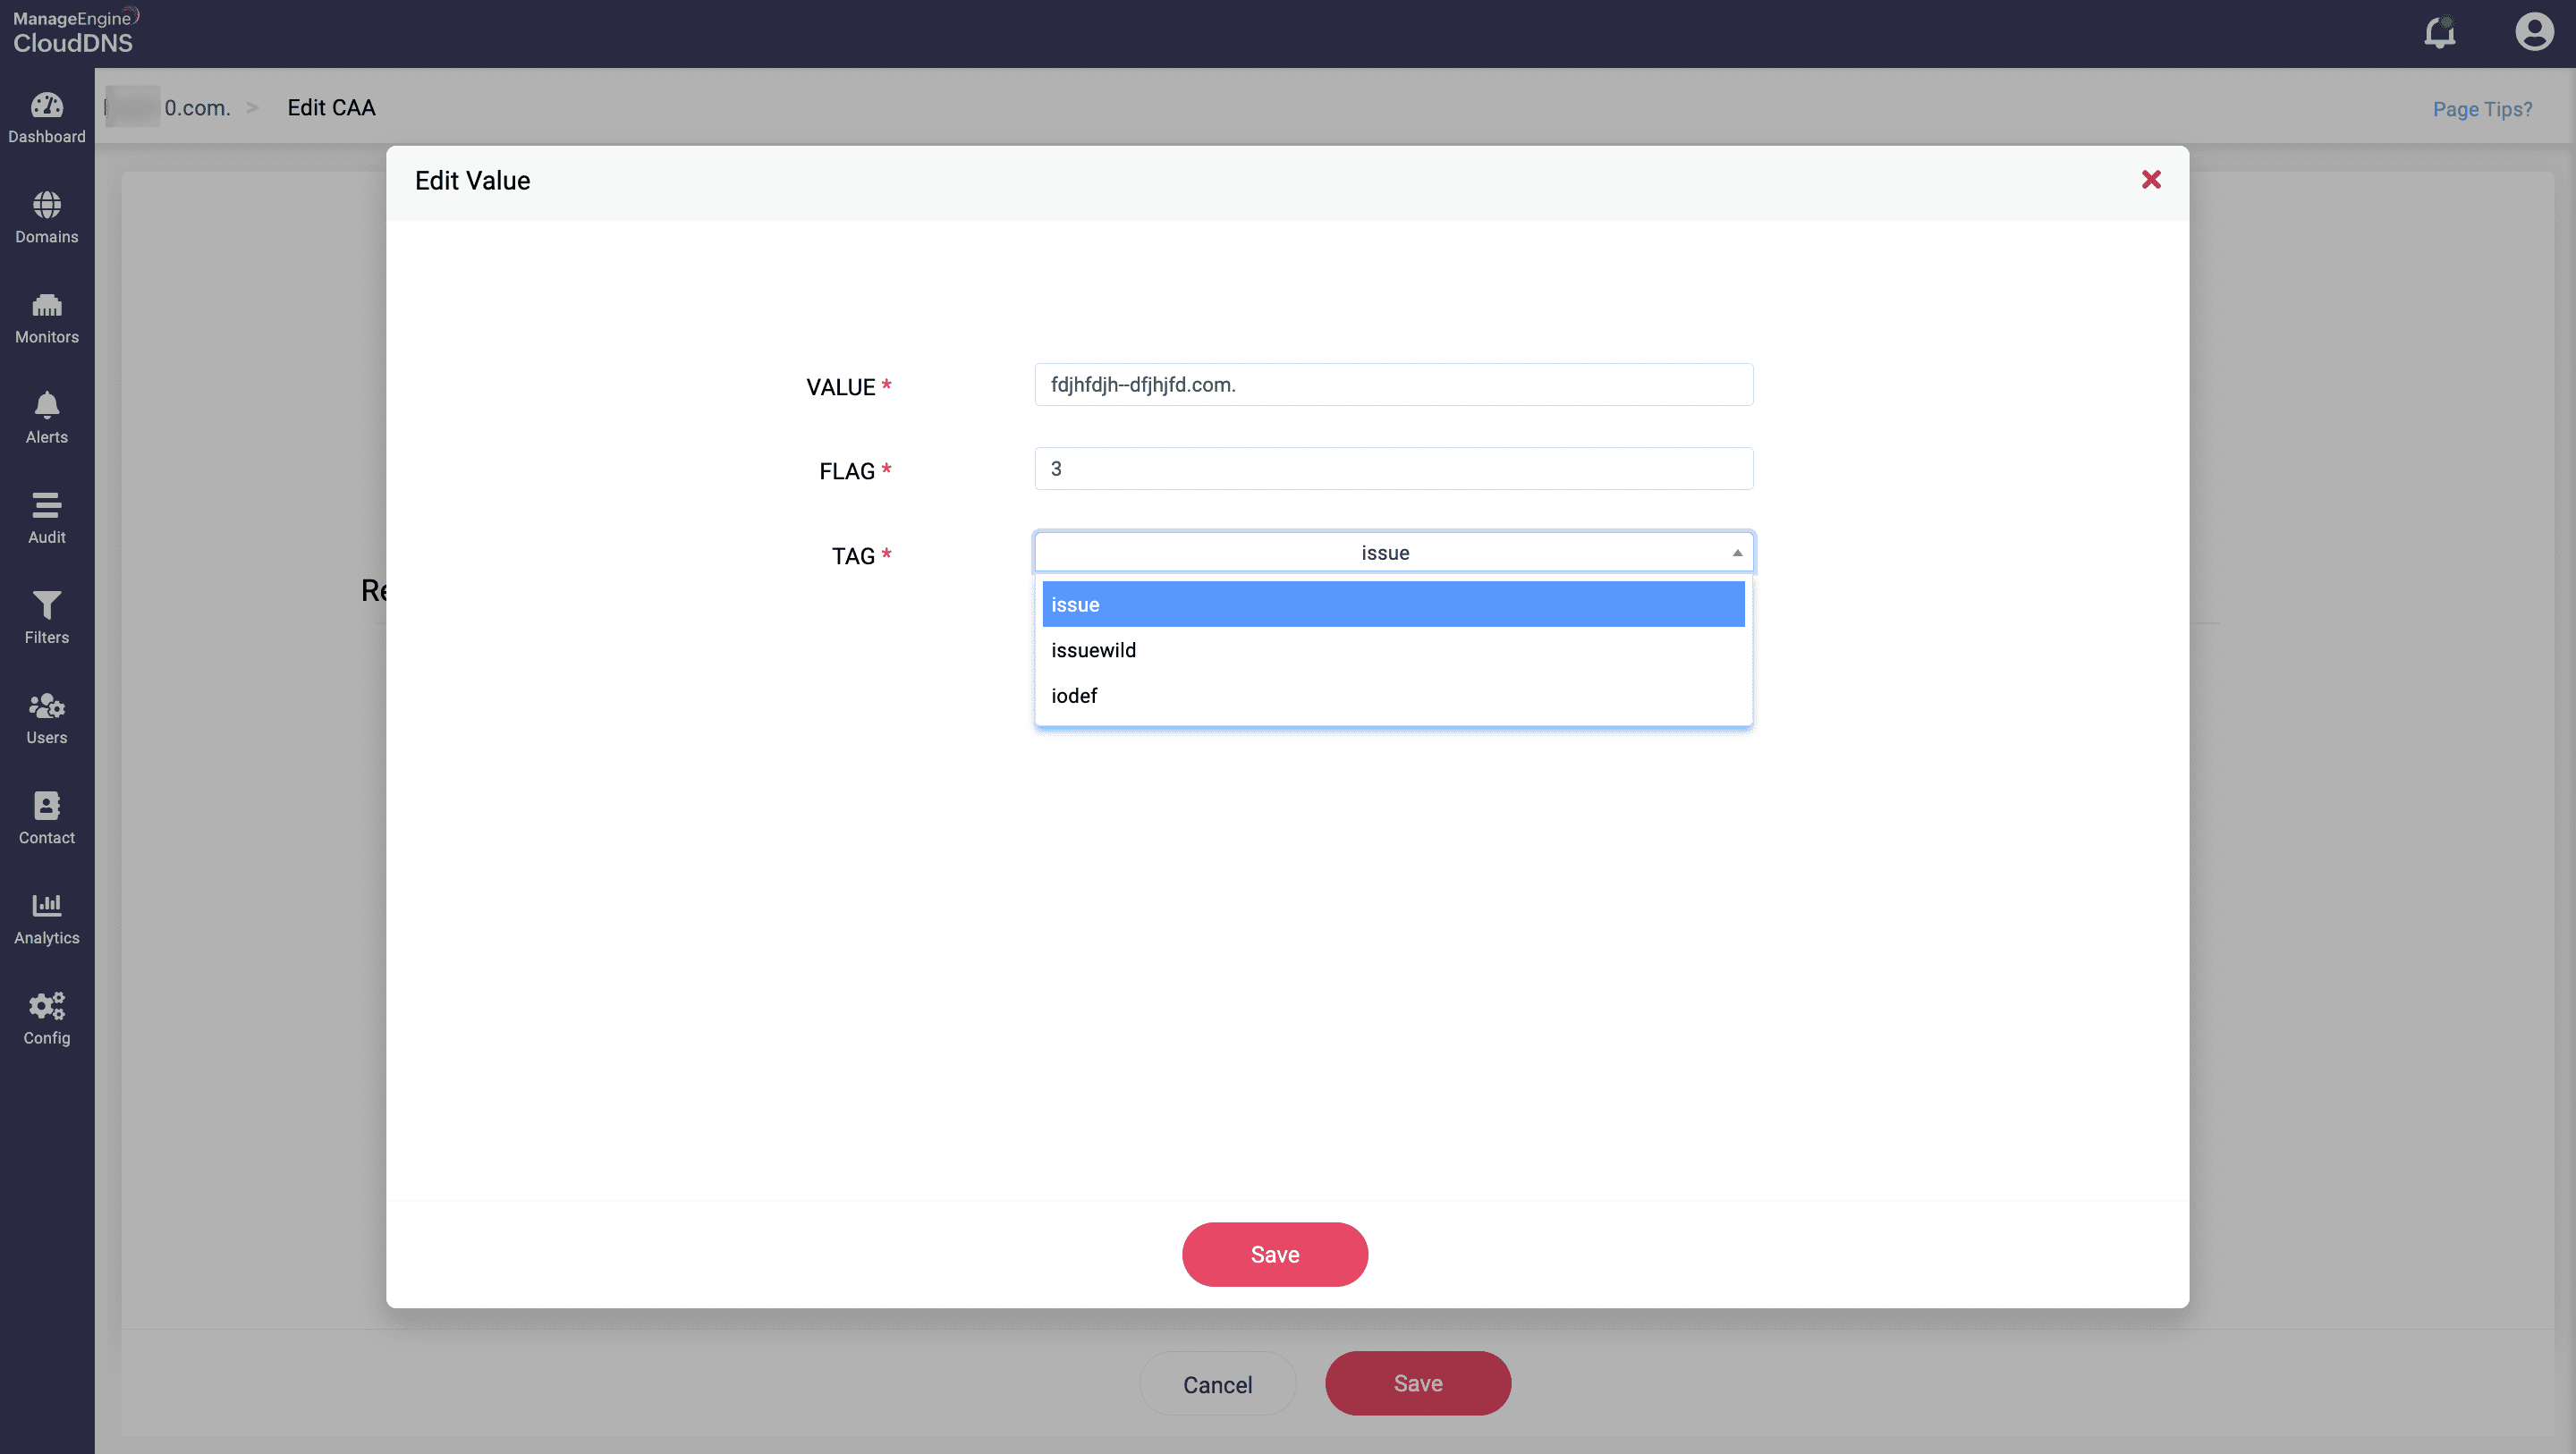Click the notification bell in header

tap(2439, 33)
